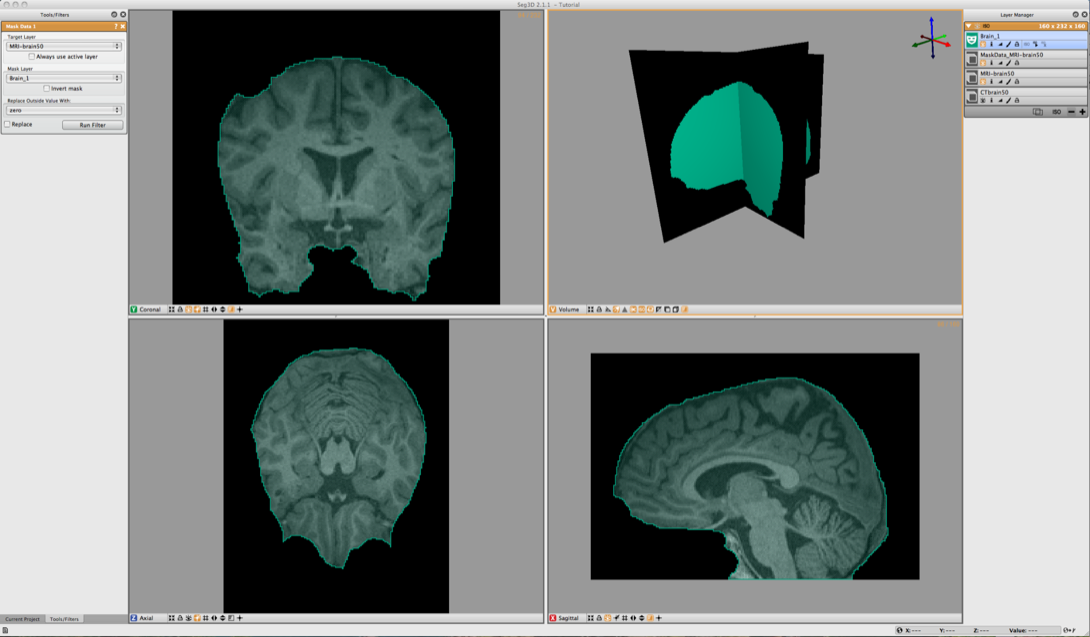Click the duplicate layer icon in Layer Manager footer
This screenshot has width=1090, height=637.
[x=1038, y=112]
